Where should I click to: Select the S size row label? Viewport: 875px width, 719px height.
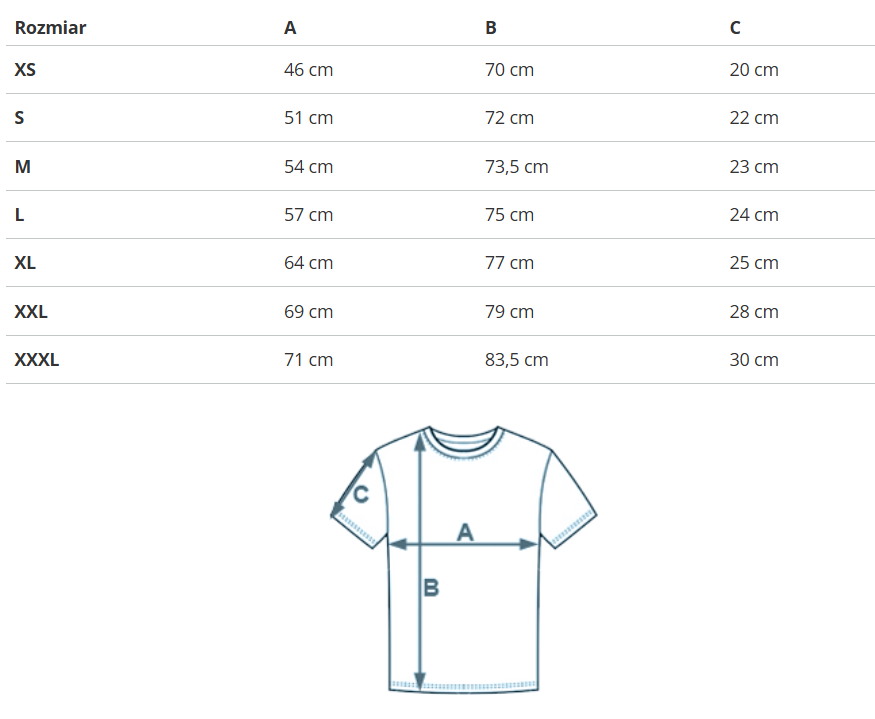pos(20,118)
